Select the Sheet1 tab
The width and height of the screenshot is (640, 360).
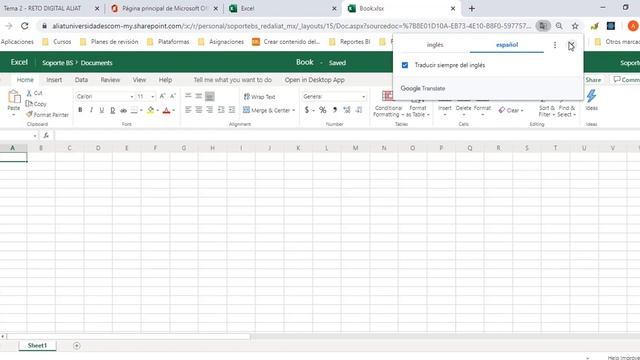click(37, 345)
